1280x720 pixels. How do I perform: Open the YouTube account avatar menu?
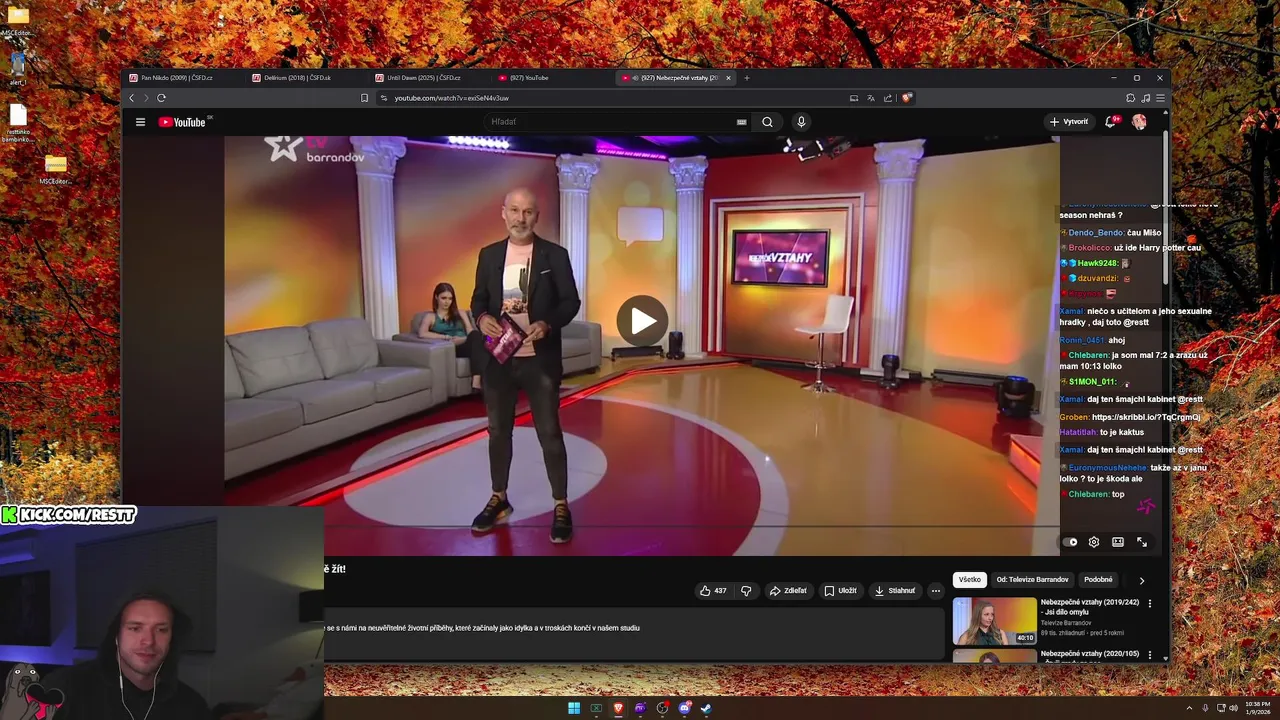point(1139,122)
